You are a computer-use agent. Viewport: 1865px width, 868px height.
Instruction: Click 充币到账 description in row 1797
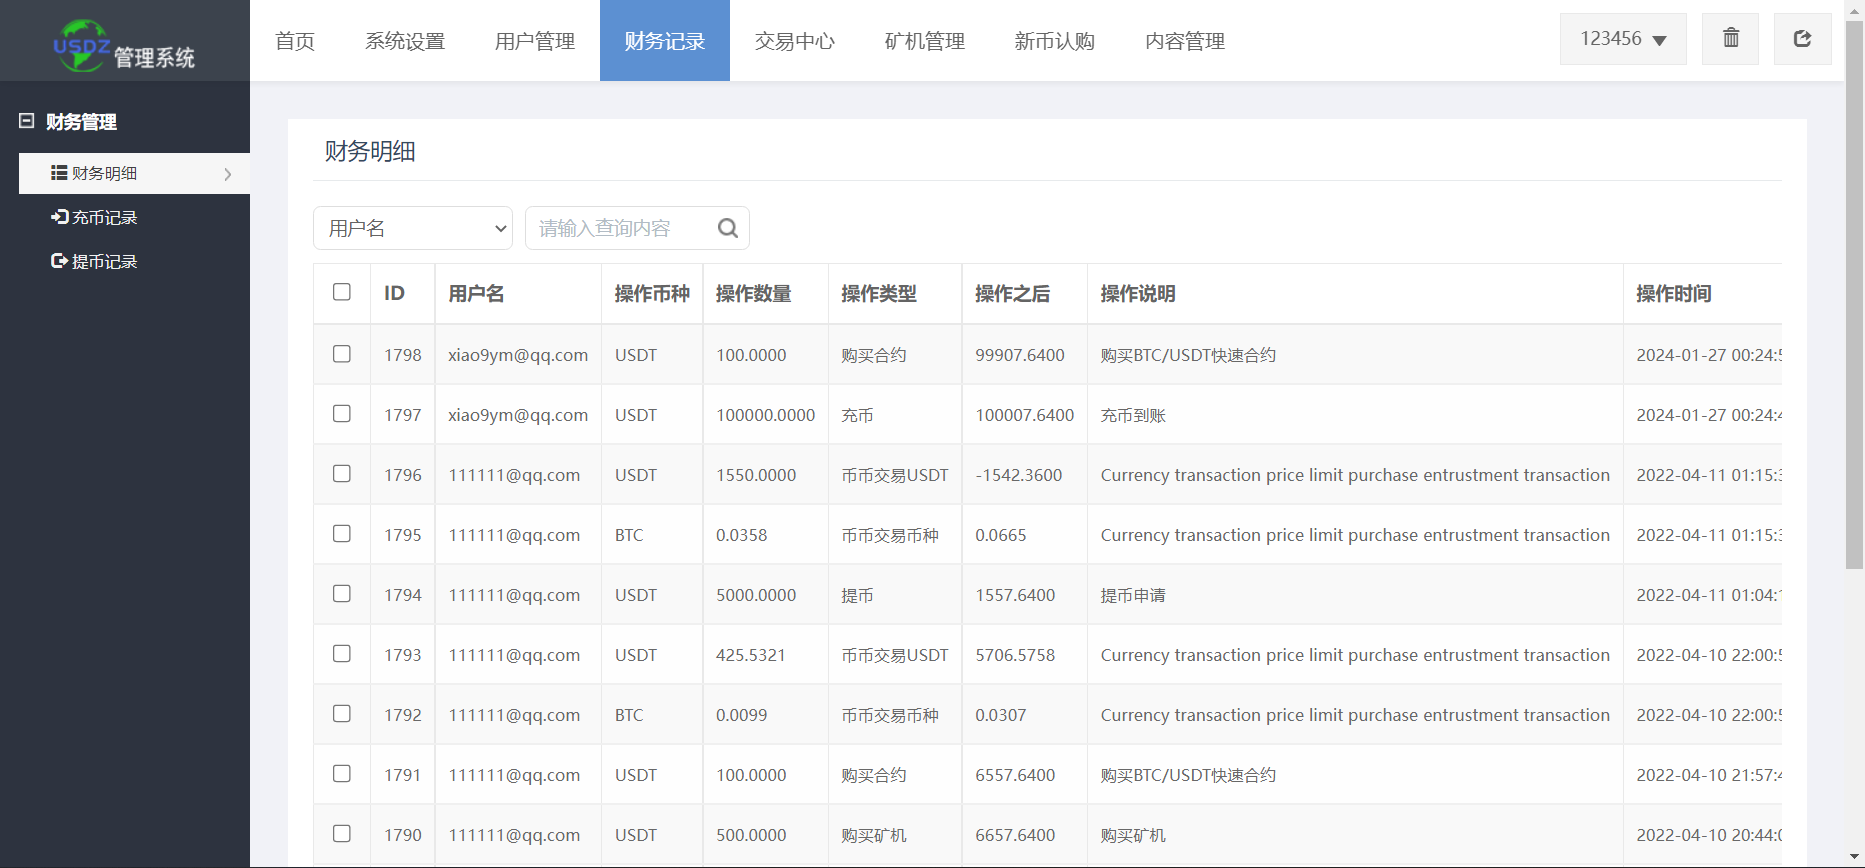click(1133, 415)
